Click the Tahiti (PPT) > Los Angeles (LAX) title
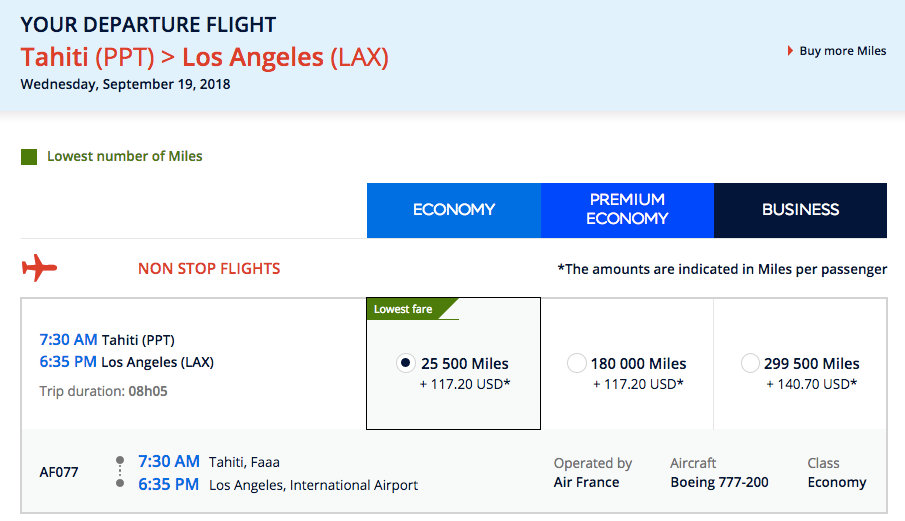 [205, 57]
